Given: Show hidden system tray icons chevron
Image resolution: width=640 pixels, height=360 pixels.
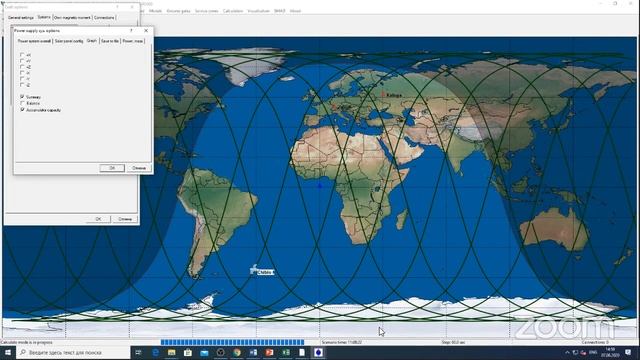Looking at the screenshot, I should (567, 352).
